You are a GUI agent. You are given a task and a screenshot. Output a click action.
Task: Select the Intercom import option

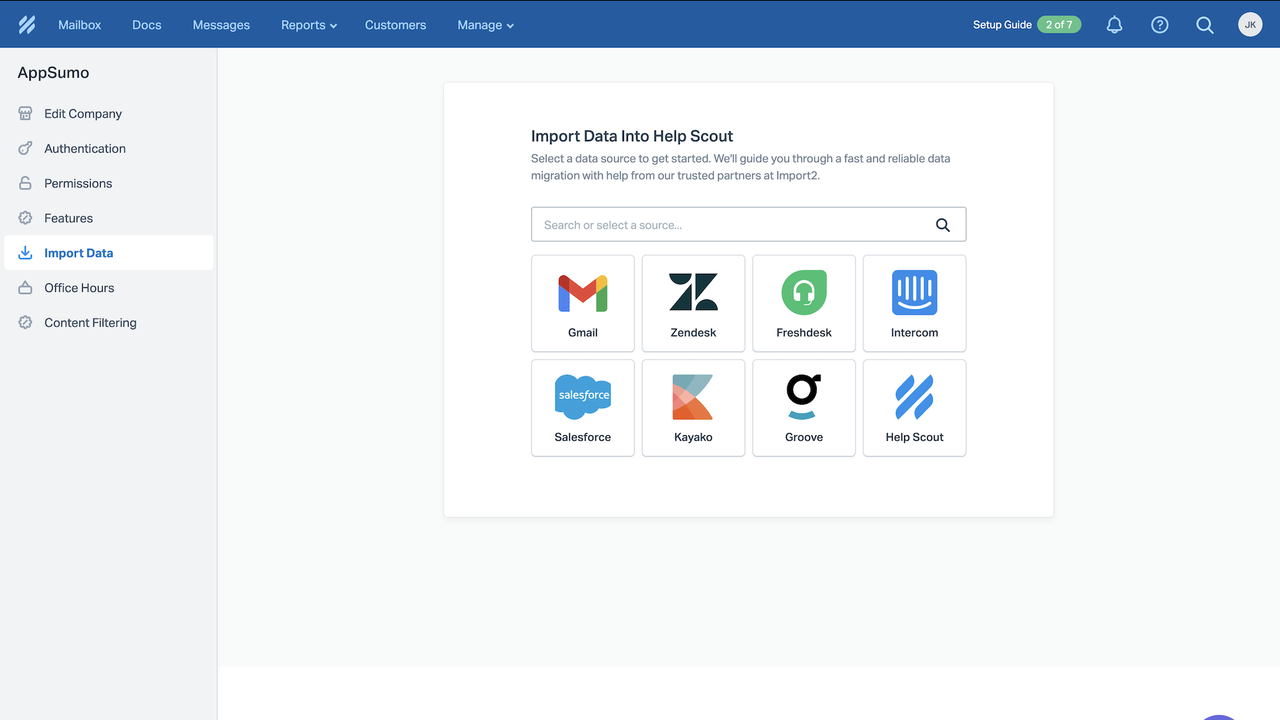point(913,303)
